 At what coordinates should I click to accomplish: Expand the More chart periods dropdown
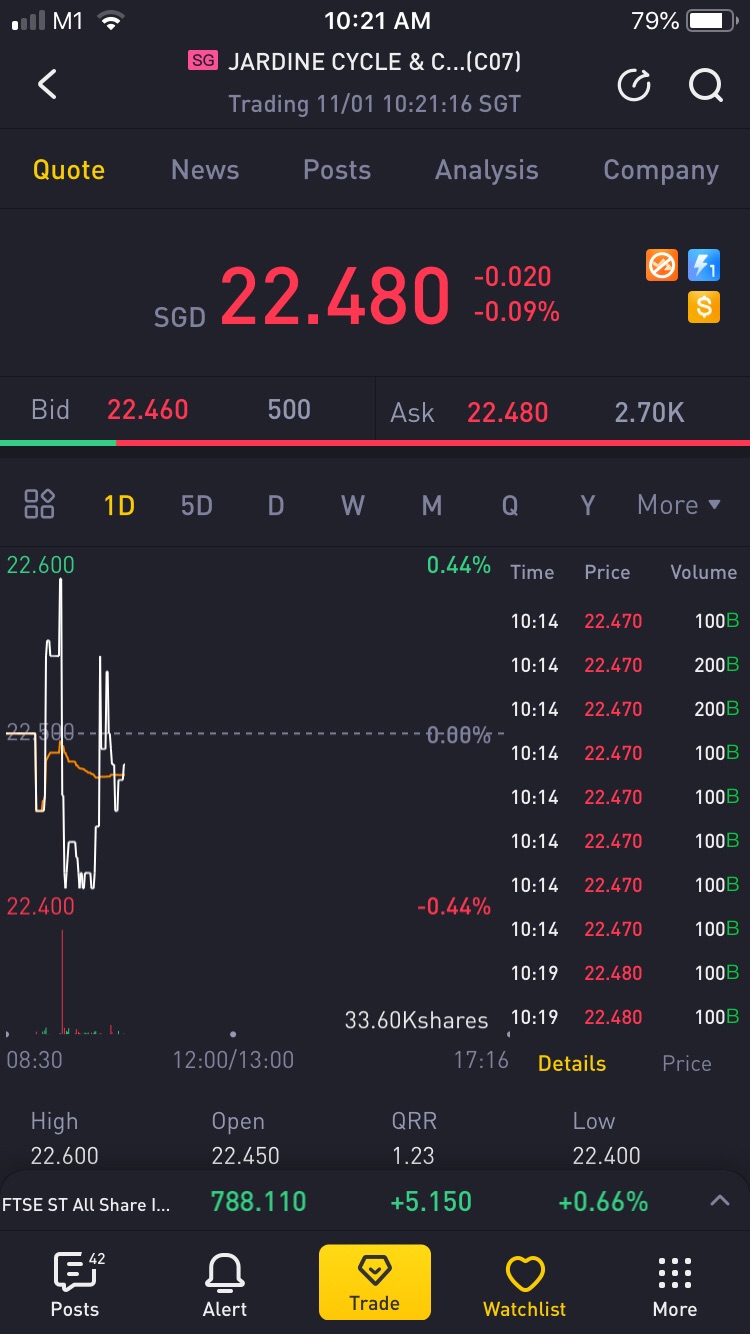(679, 505)
